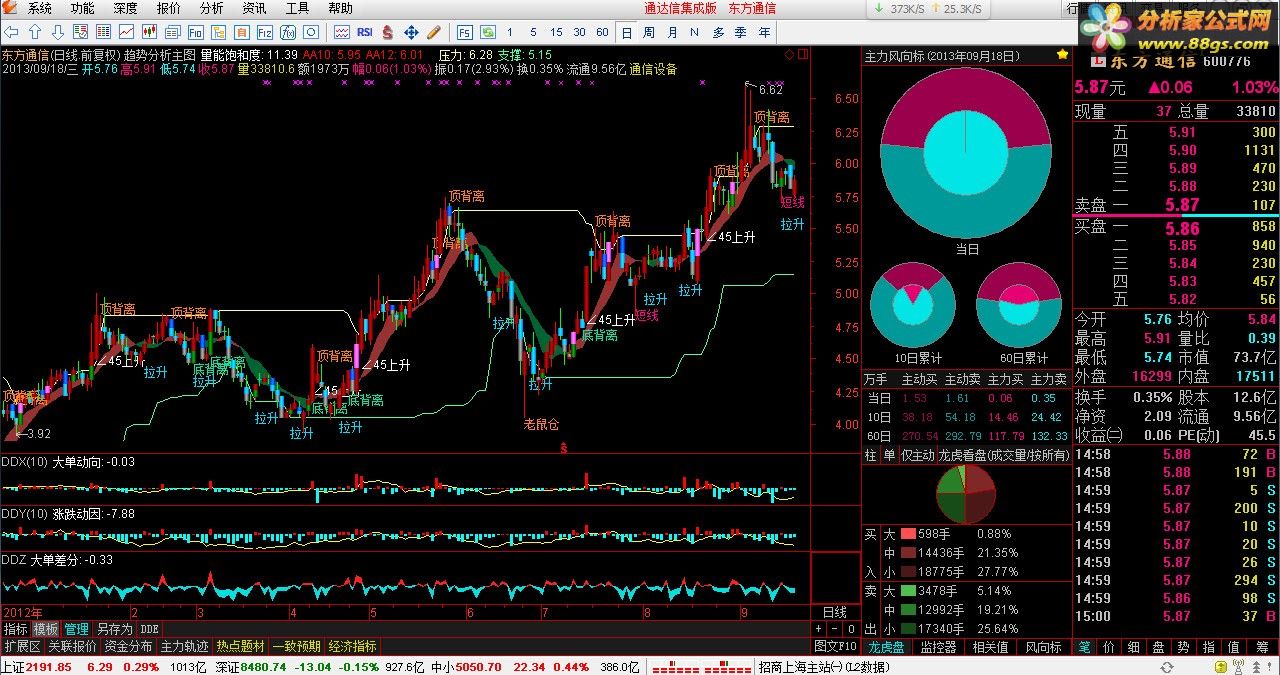
Task: Open the 主力轨迹 bottom tab
Action: (x=185, y=647)
